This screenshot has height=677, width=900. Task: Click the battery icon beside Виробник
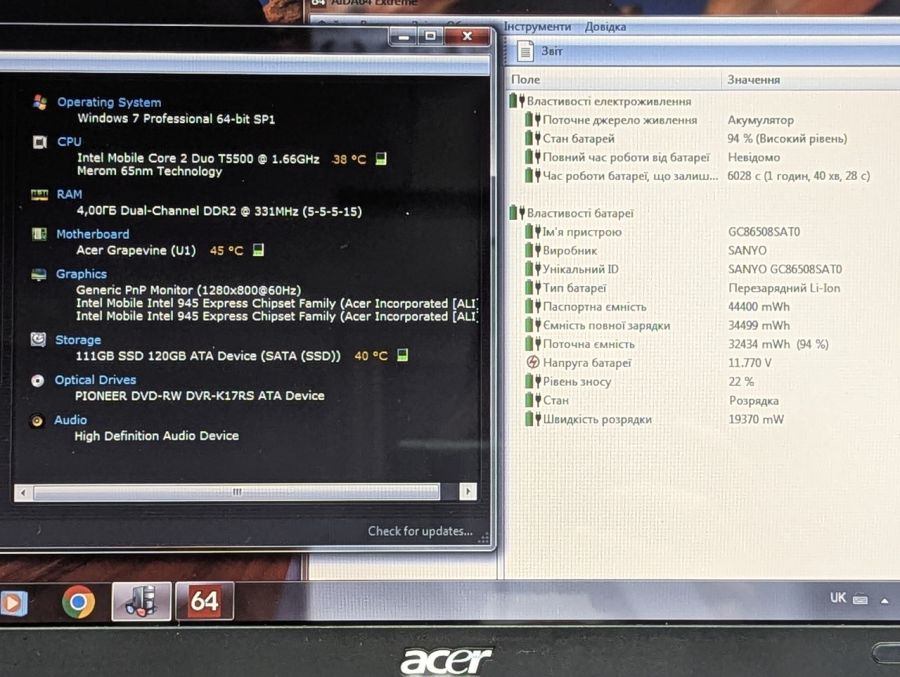click(x=533, y=250)
